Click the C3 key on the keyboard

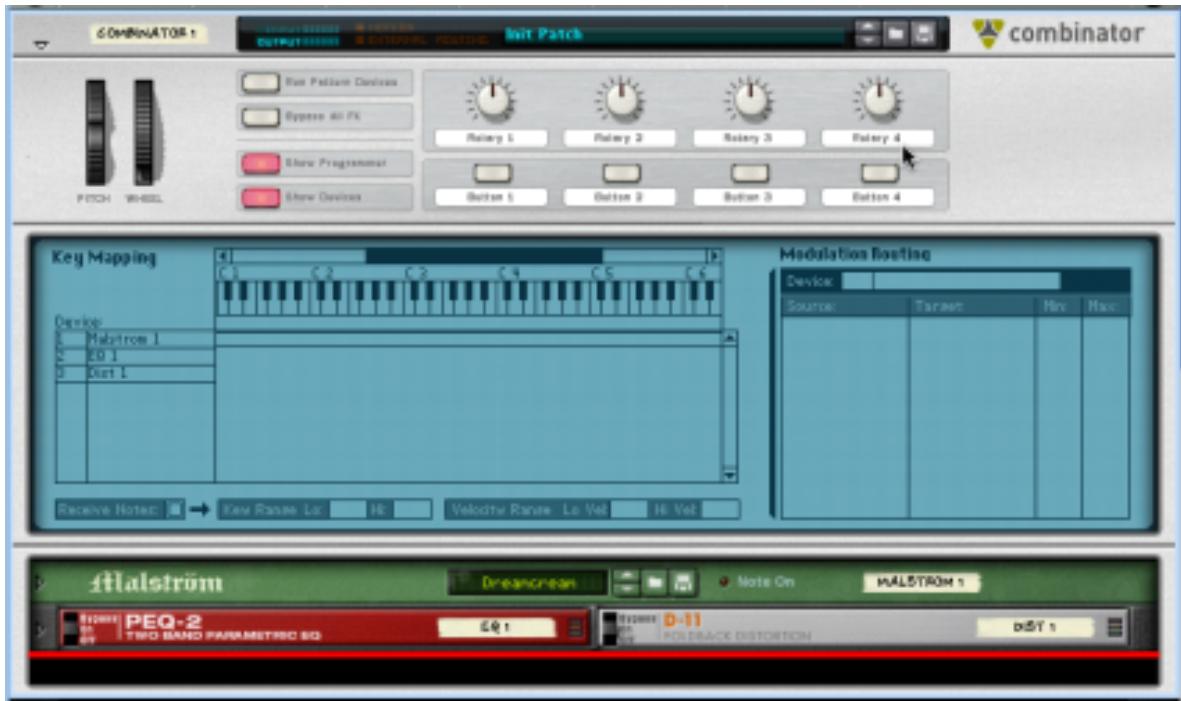[x=411, y=299]
